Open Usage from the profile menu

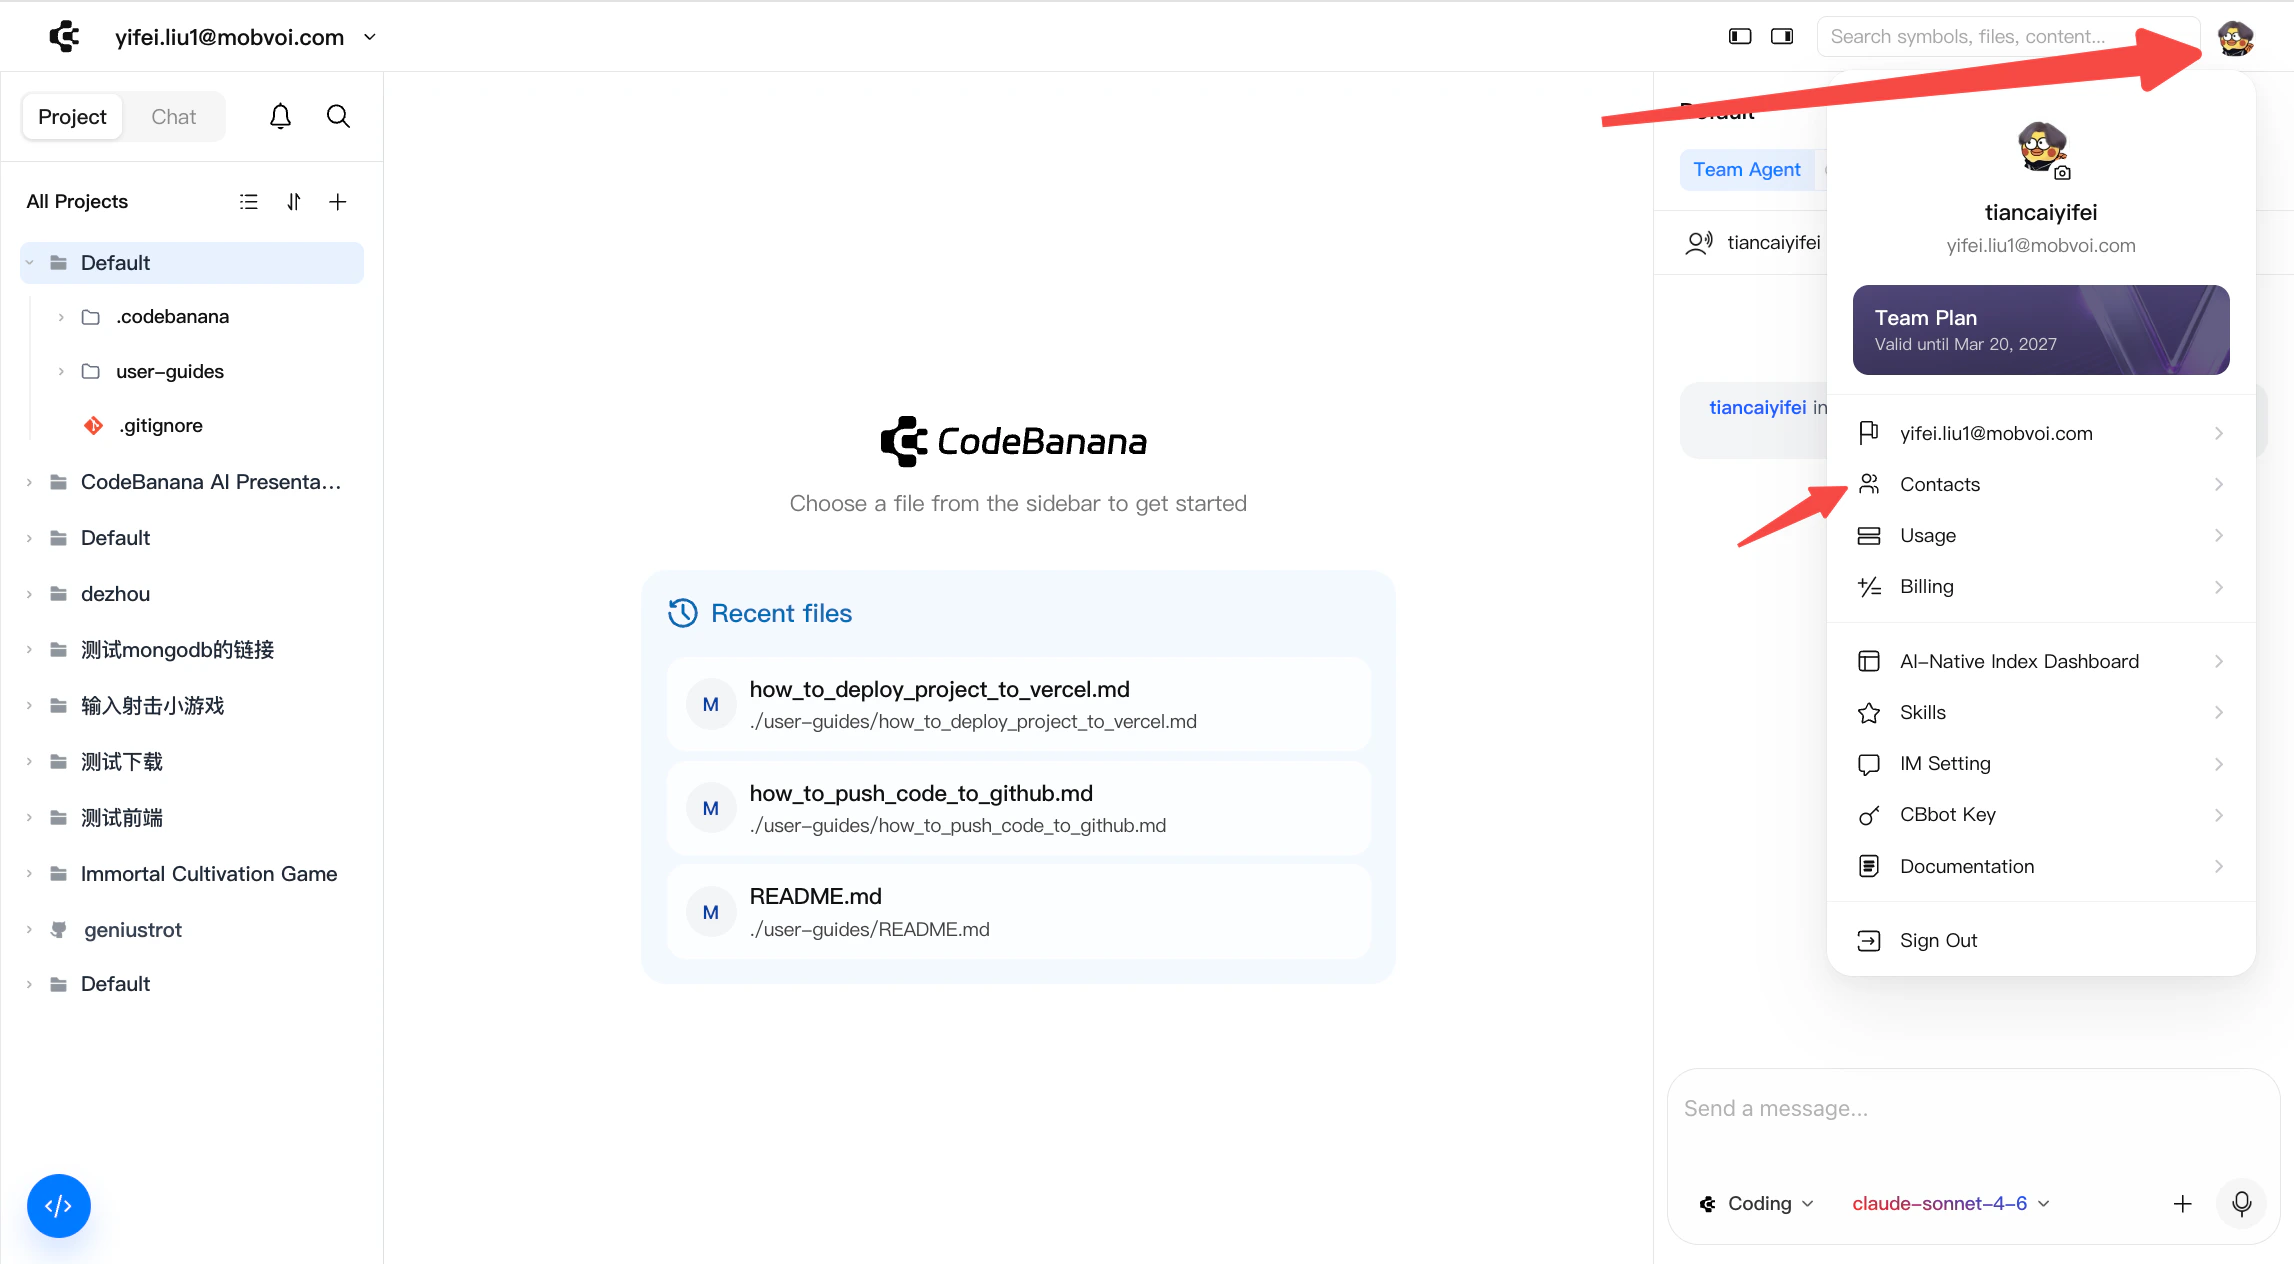click(2041, 536)
